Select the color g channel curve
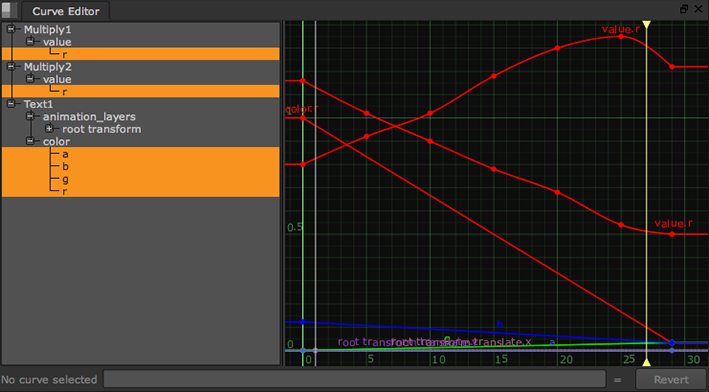 141,179
